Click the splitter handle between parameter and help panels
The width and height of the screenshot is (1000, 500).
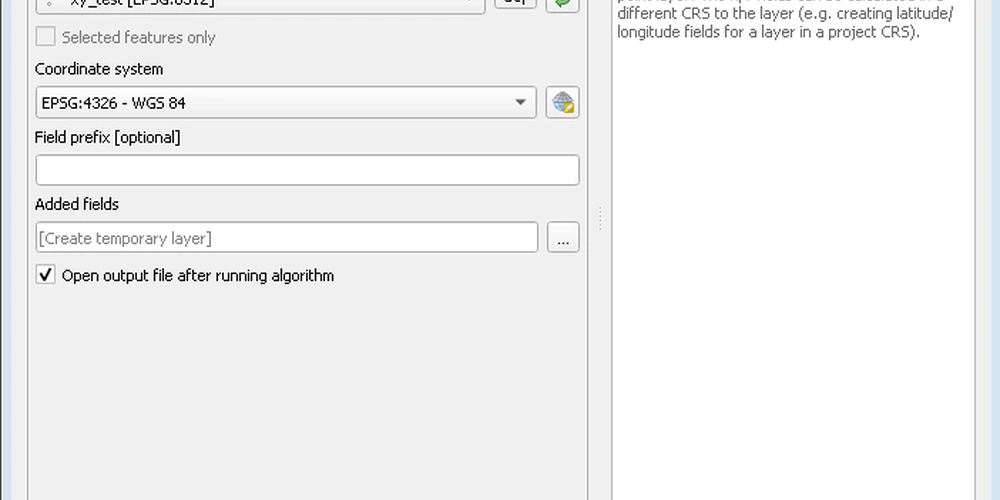[x=600, y=217]
